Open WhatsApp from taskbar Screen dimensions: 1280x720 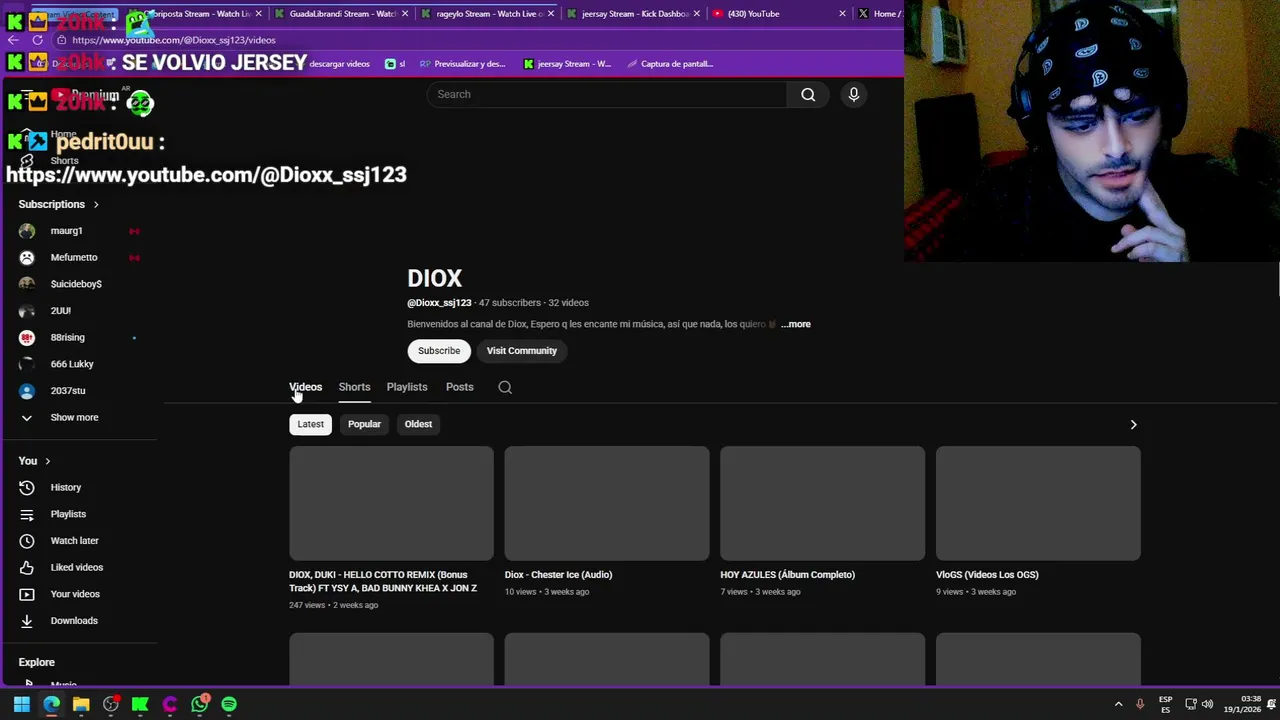tap(200, 704)
